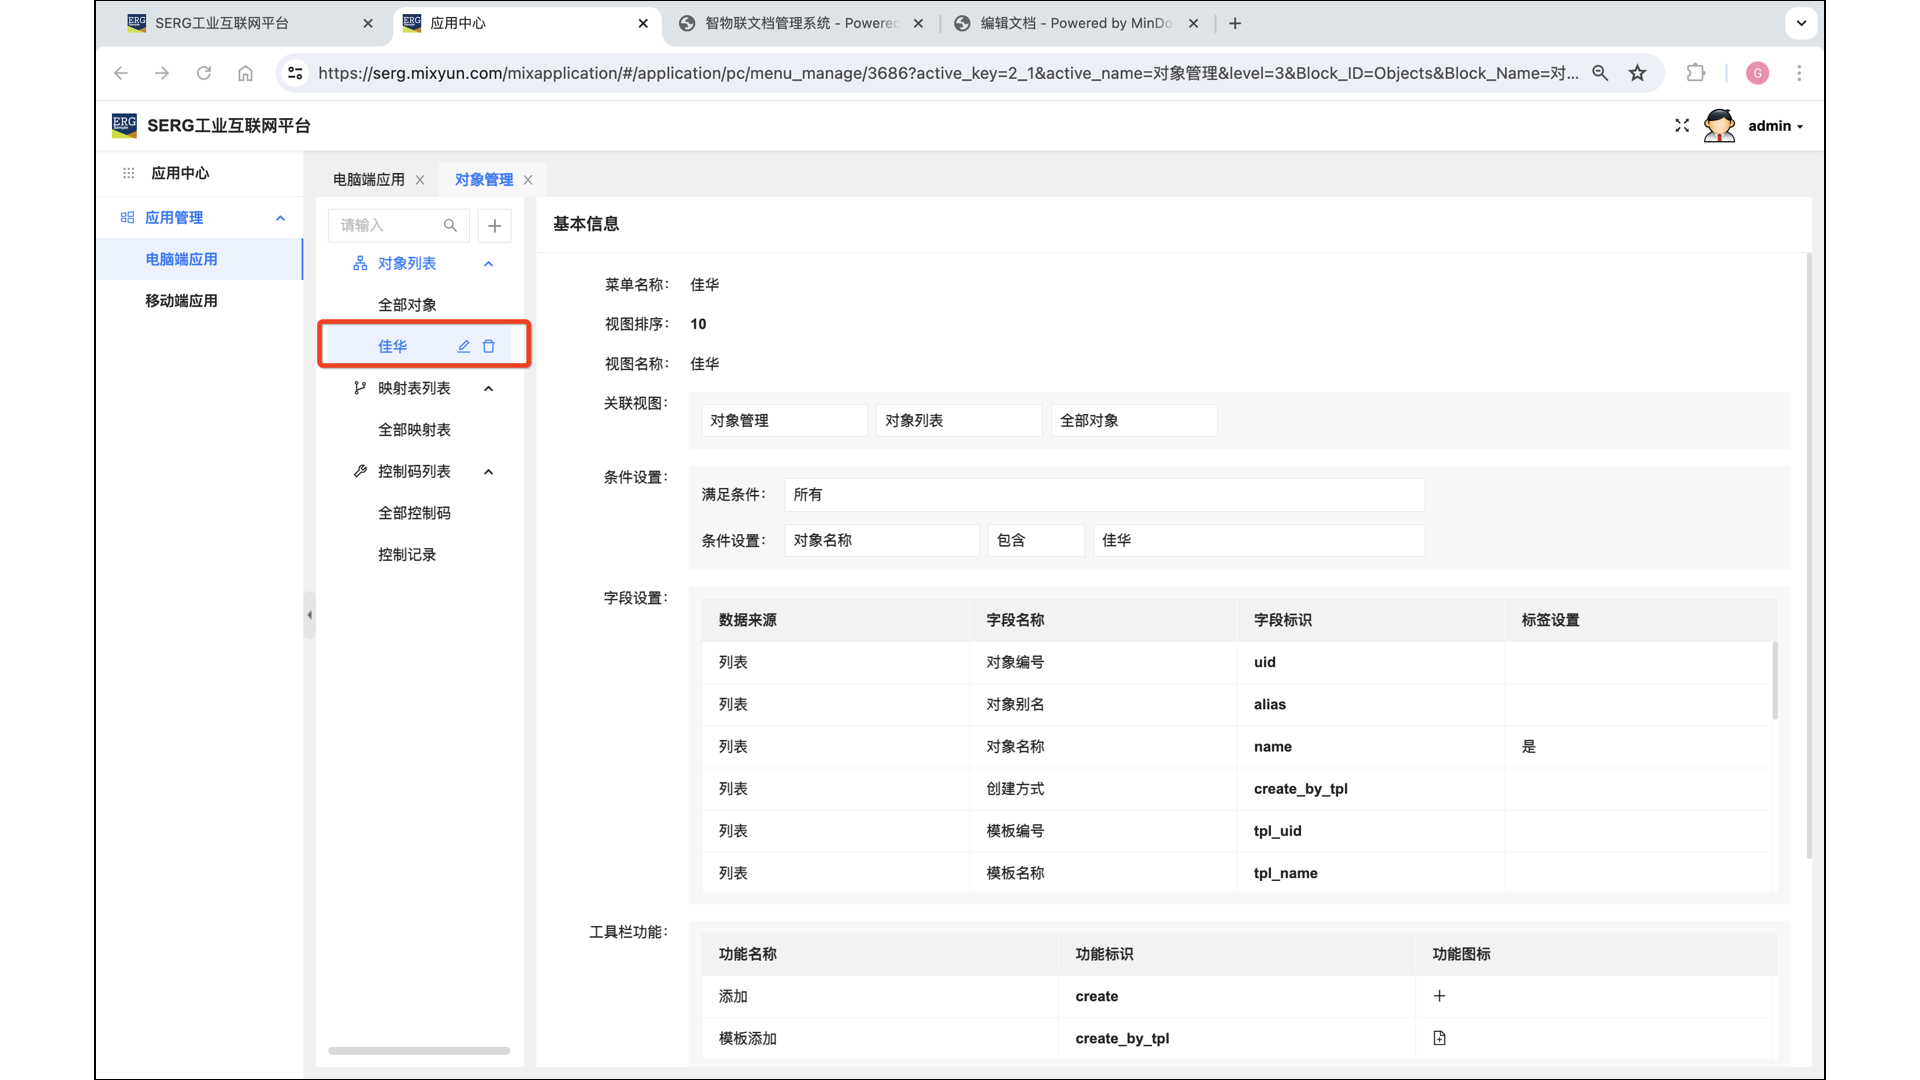This screenshot has width=1920, height=1080.
Task: Click the plus add button next to search
Action: click(494, 225)
